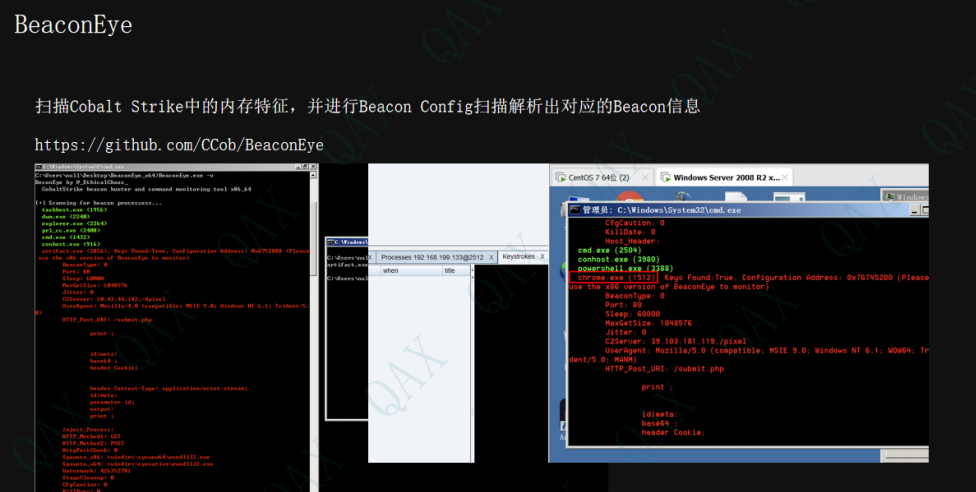976x492 pixels.
Task: Switch to the CentOS 7 64位 tab
Action: point(599,177)
